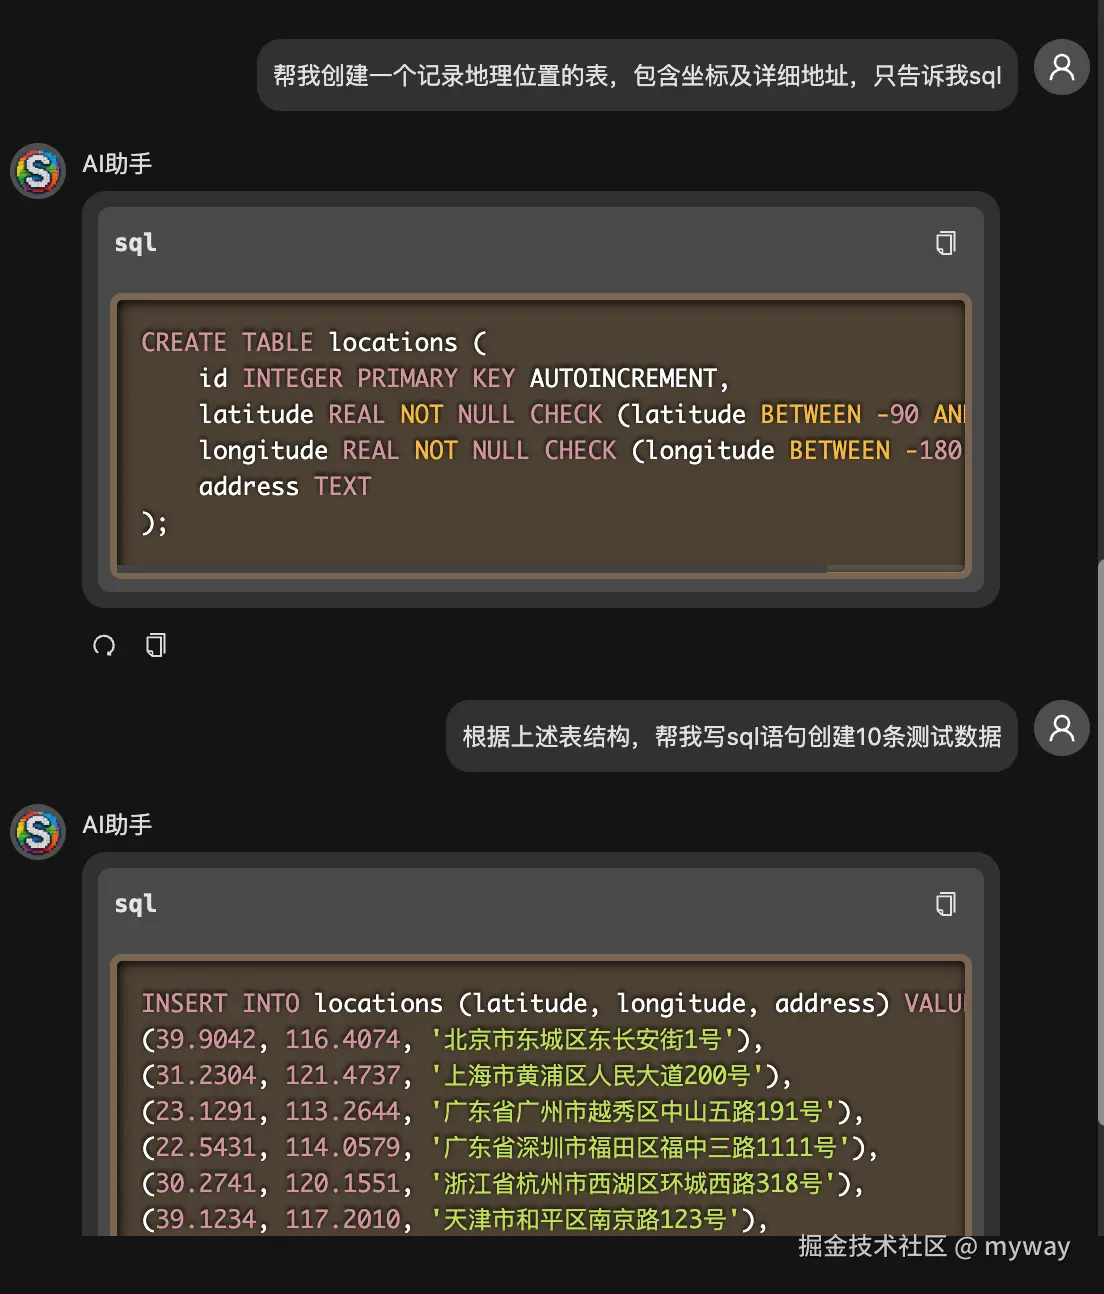Select the message 根据上述表结构 创建10条测试数据
This screenshot has width=1104, height=1294.
tap(731, 736)
